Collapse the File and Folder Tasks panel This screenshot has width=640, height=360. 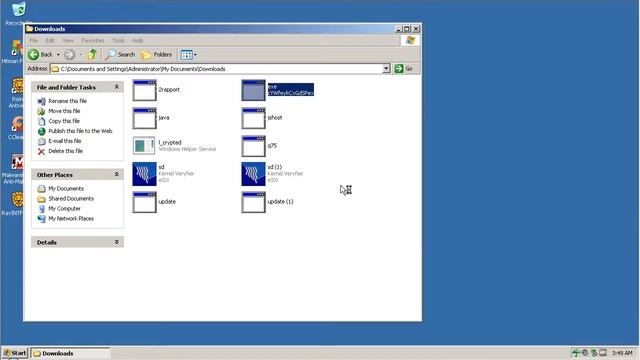click(x=116, y=87)
